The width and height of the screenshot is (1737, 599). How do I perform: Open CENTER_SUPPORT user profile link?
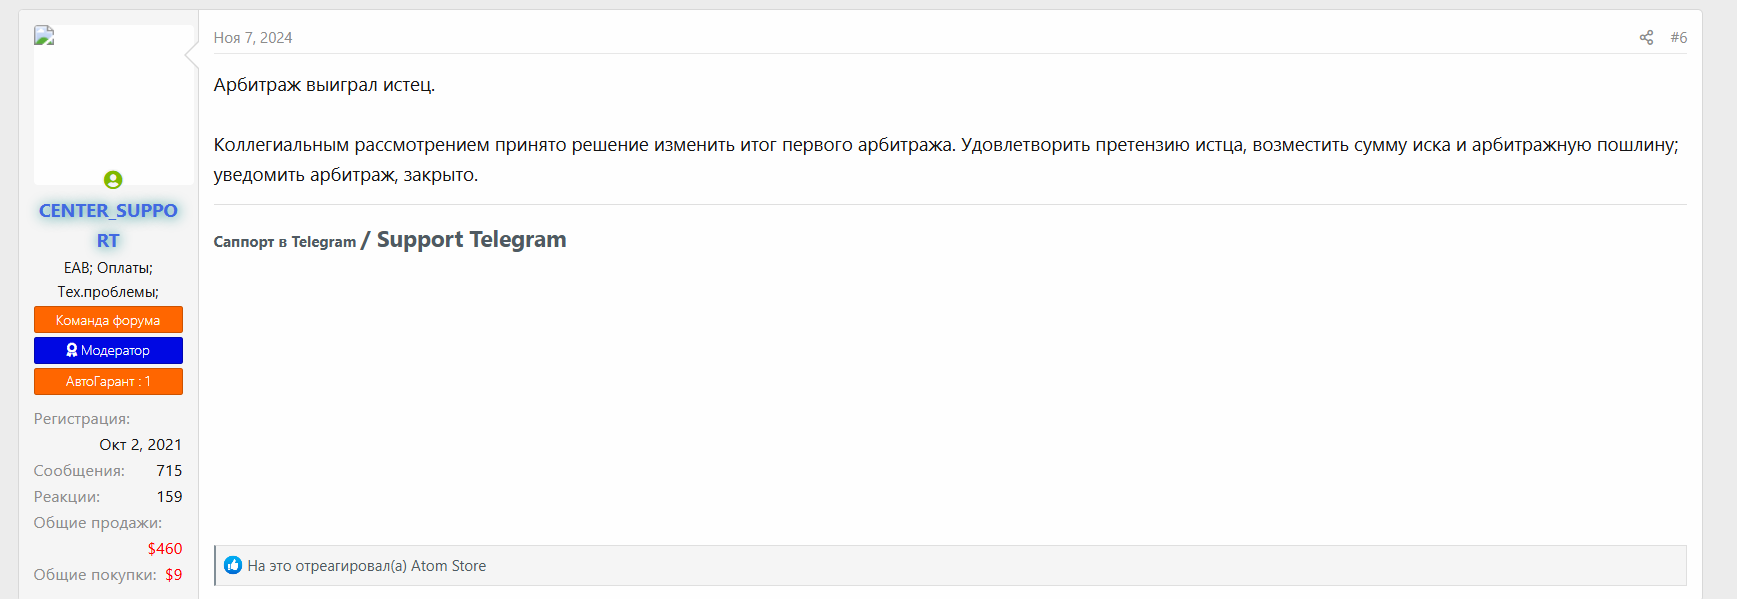pos(108,225)
